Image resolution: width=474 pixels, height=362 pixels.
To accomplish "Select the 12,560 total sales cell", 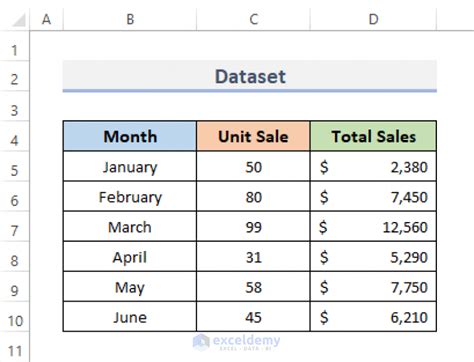I will tap(373, 227).
